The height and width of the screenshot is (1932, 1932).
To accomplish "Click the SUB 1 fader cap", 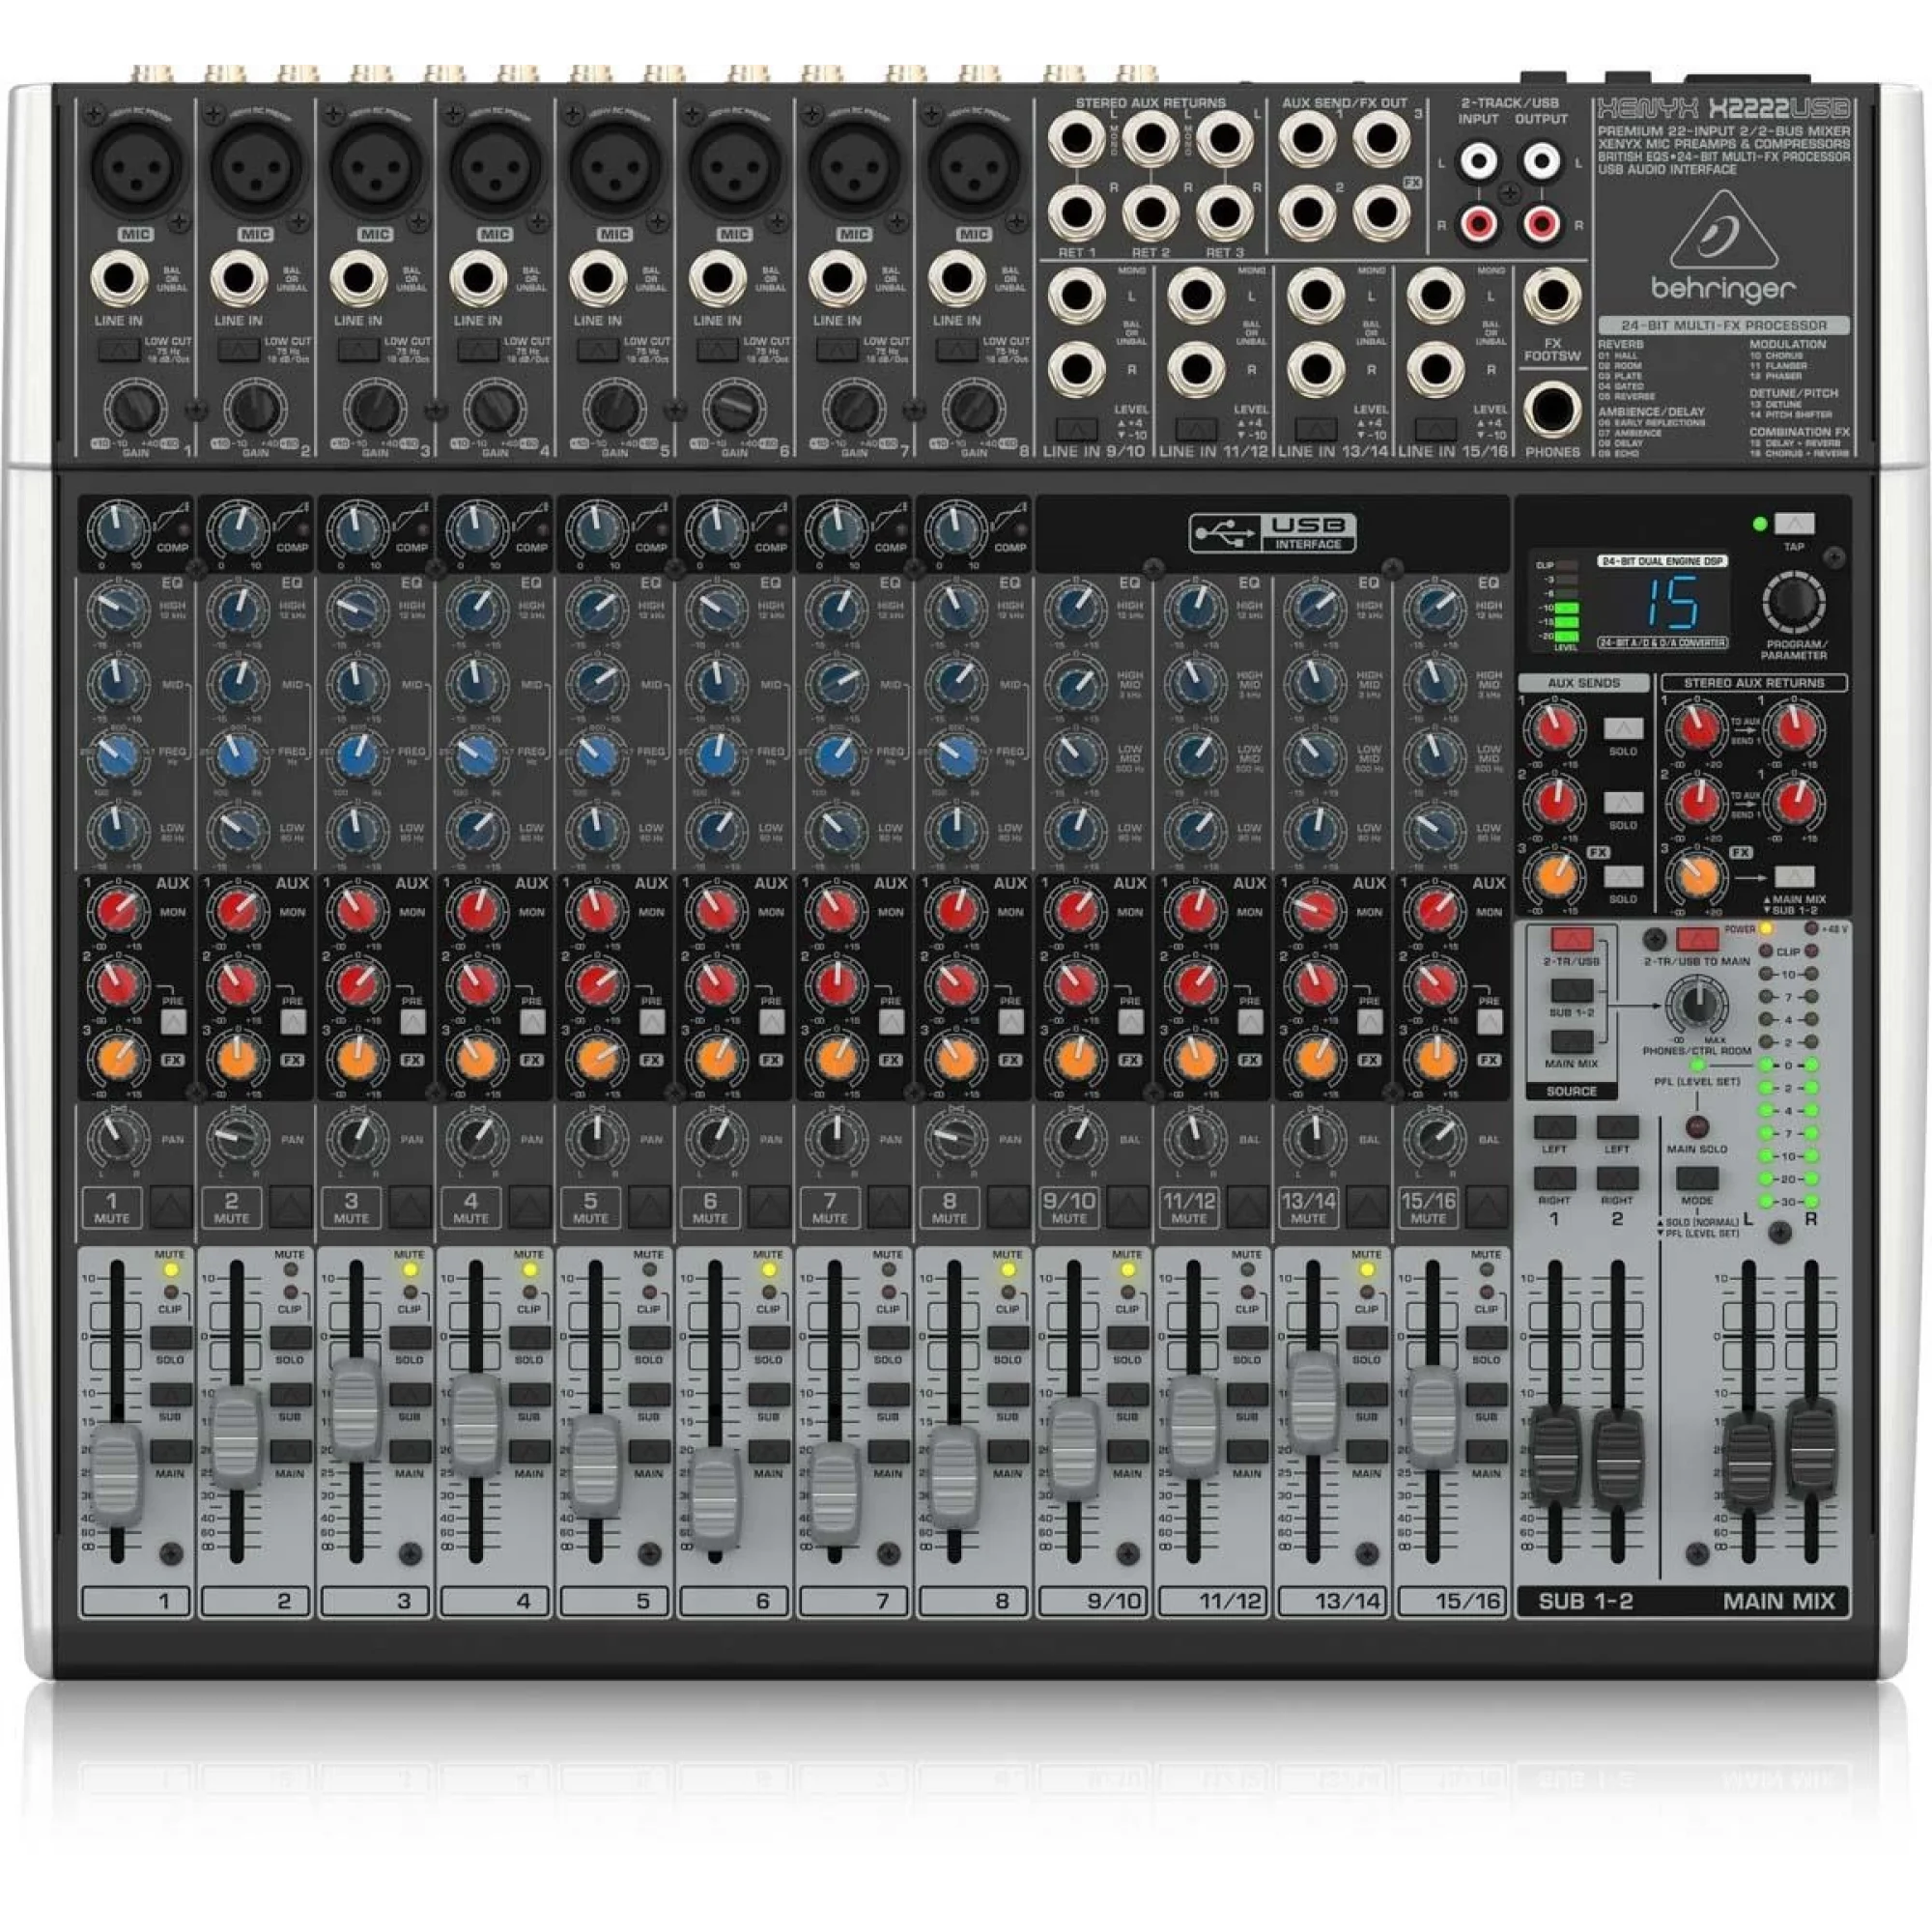I will click(x=1555, y=1455).
